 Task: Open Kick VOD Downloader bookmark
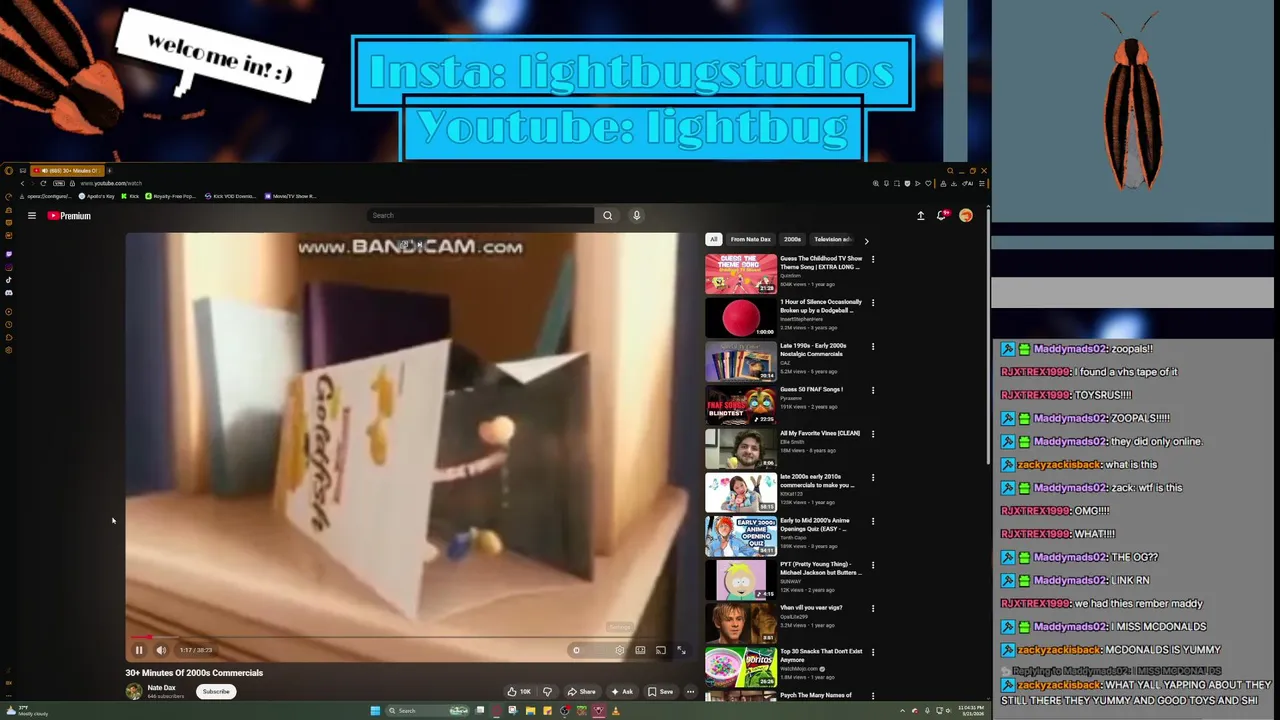231,196
